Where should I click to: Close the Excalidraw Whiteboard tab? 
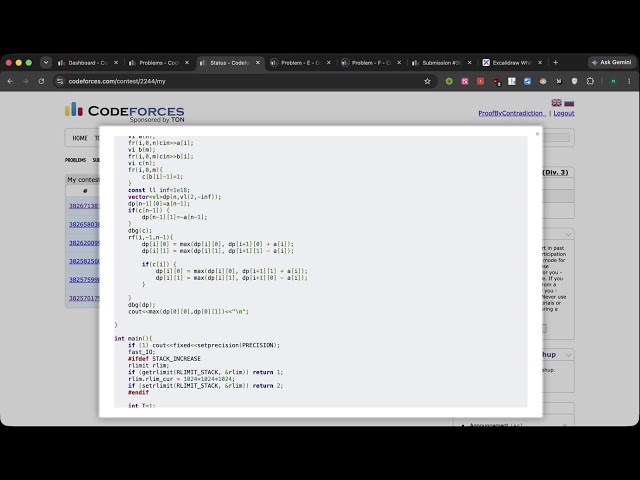(540, 62)
